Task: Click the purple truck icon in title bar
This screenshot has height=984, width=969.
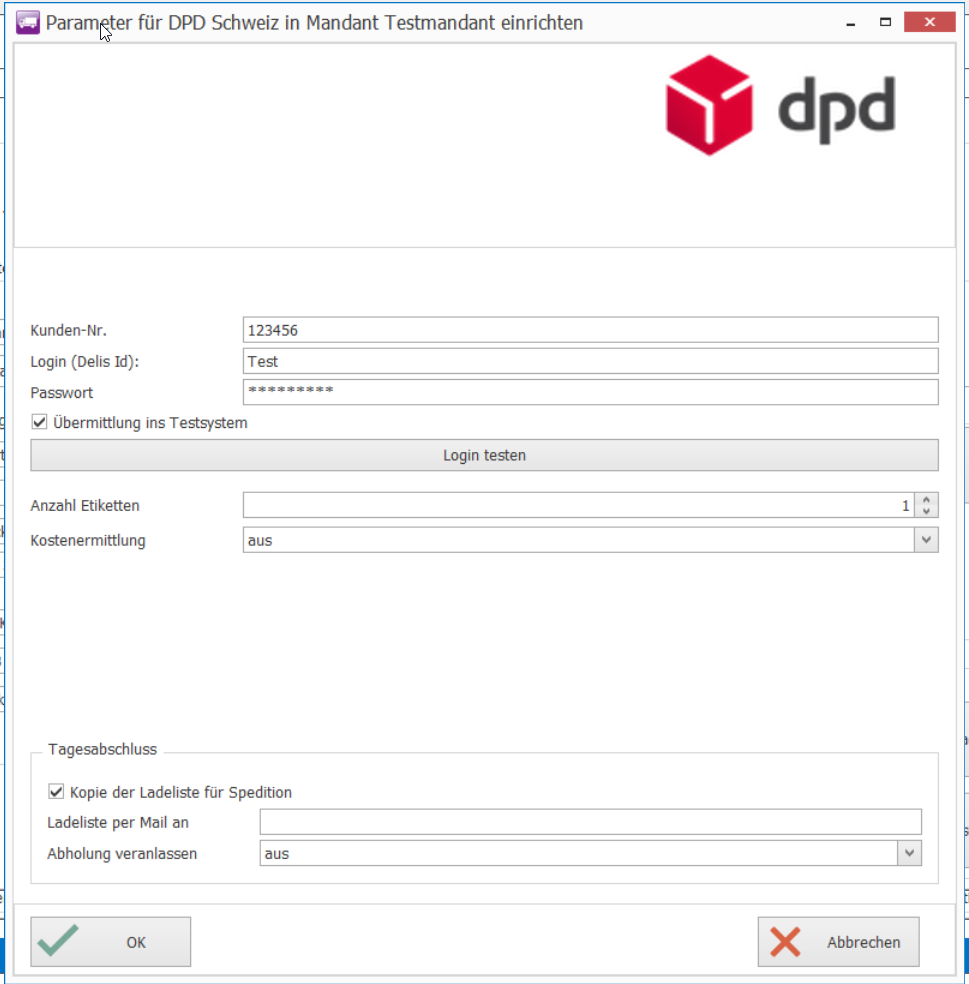Action: (28, 22)
